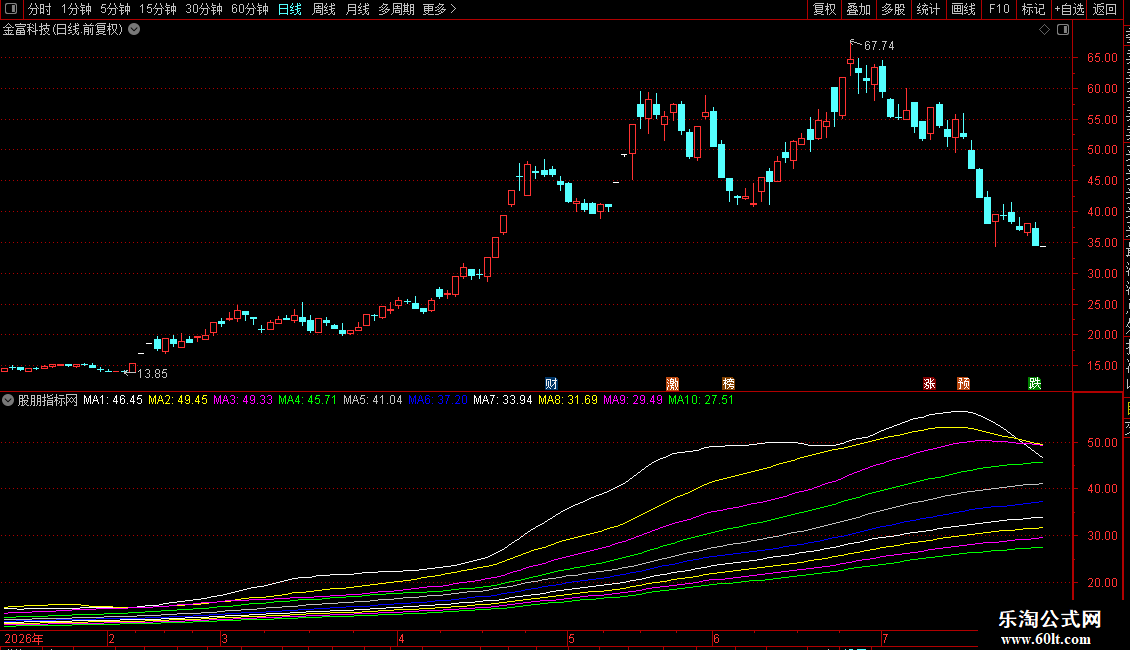Activate 画线 drawing tools

point(963,9)
